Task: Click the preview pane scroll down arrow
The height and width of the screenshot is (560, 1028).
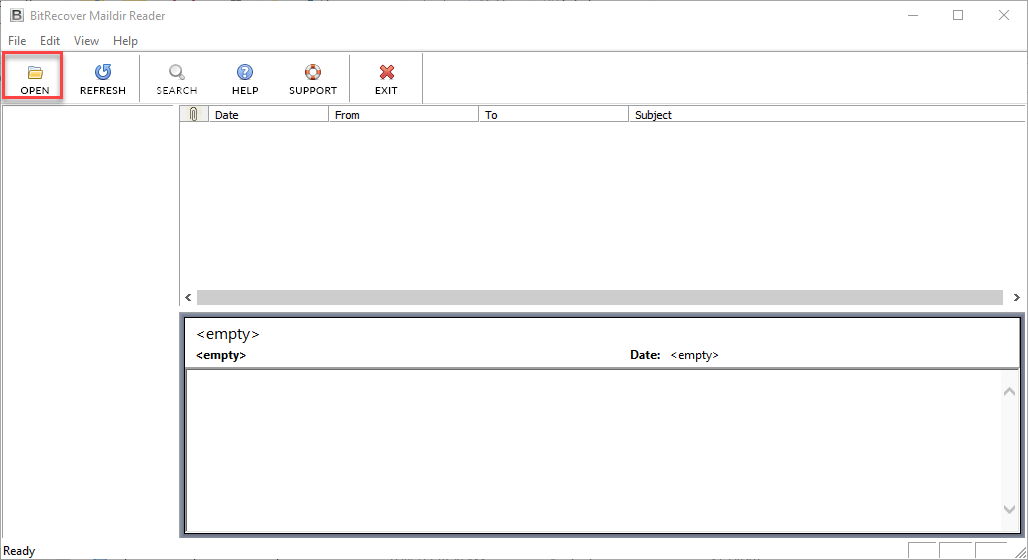Action: click(x=1009, y=509)
